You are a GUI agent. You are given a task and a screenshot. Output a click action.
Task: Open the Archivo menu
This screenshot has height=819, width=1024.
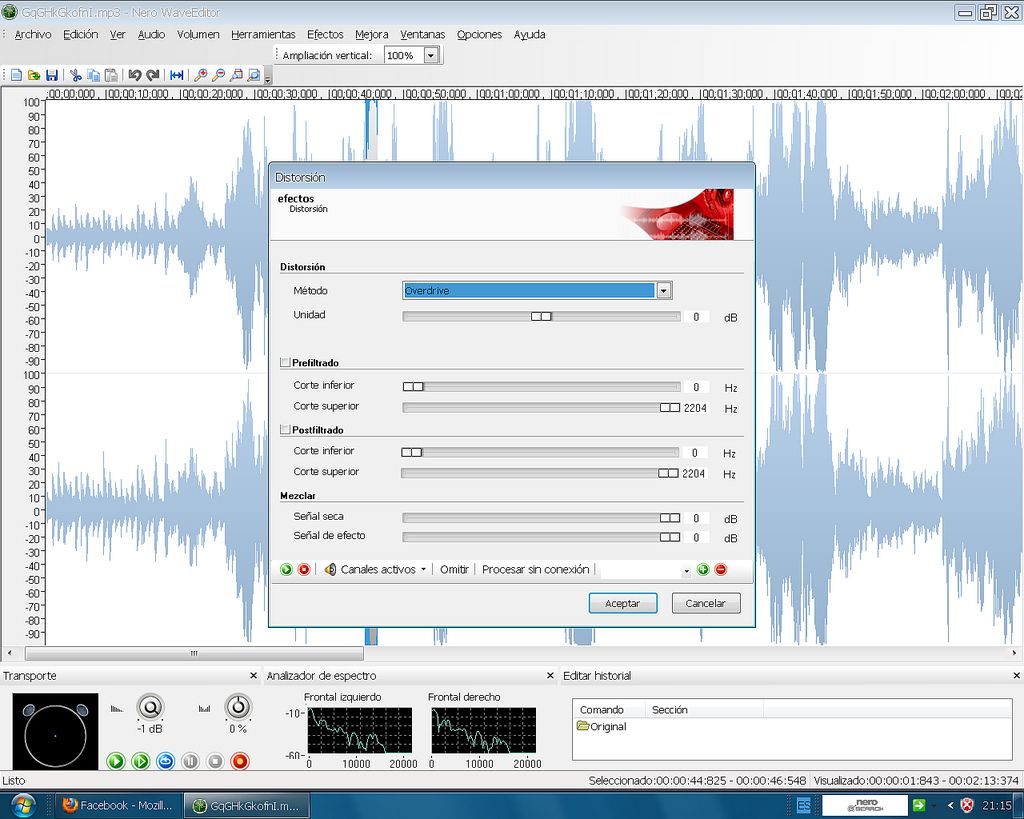(x=33, y=35)
